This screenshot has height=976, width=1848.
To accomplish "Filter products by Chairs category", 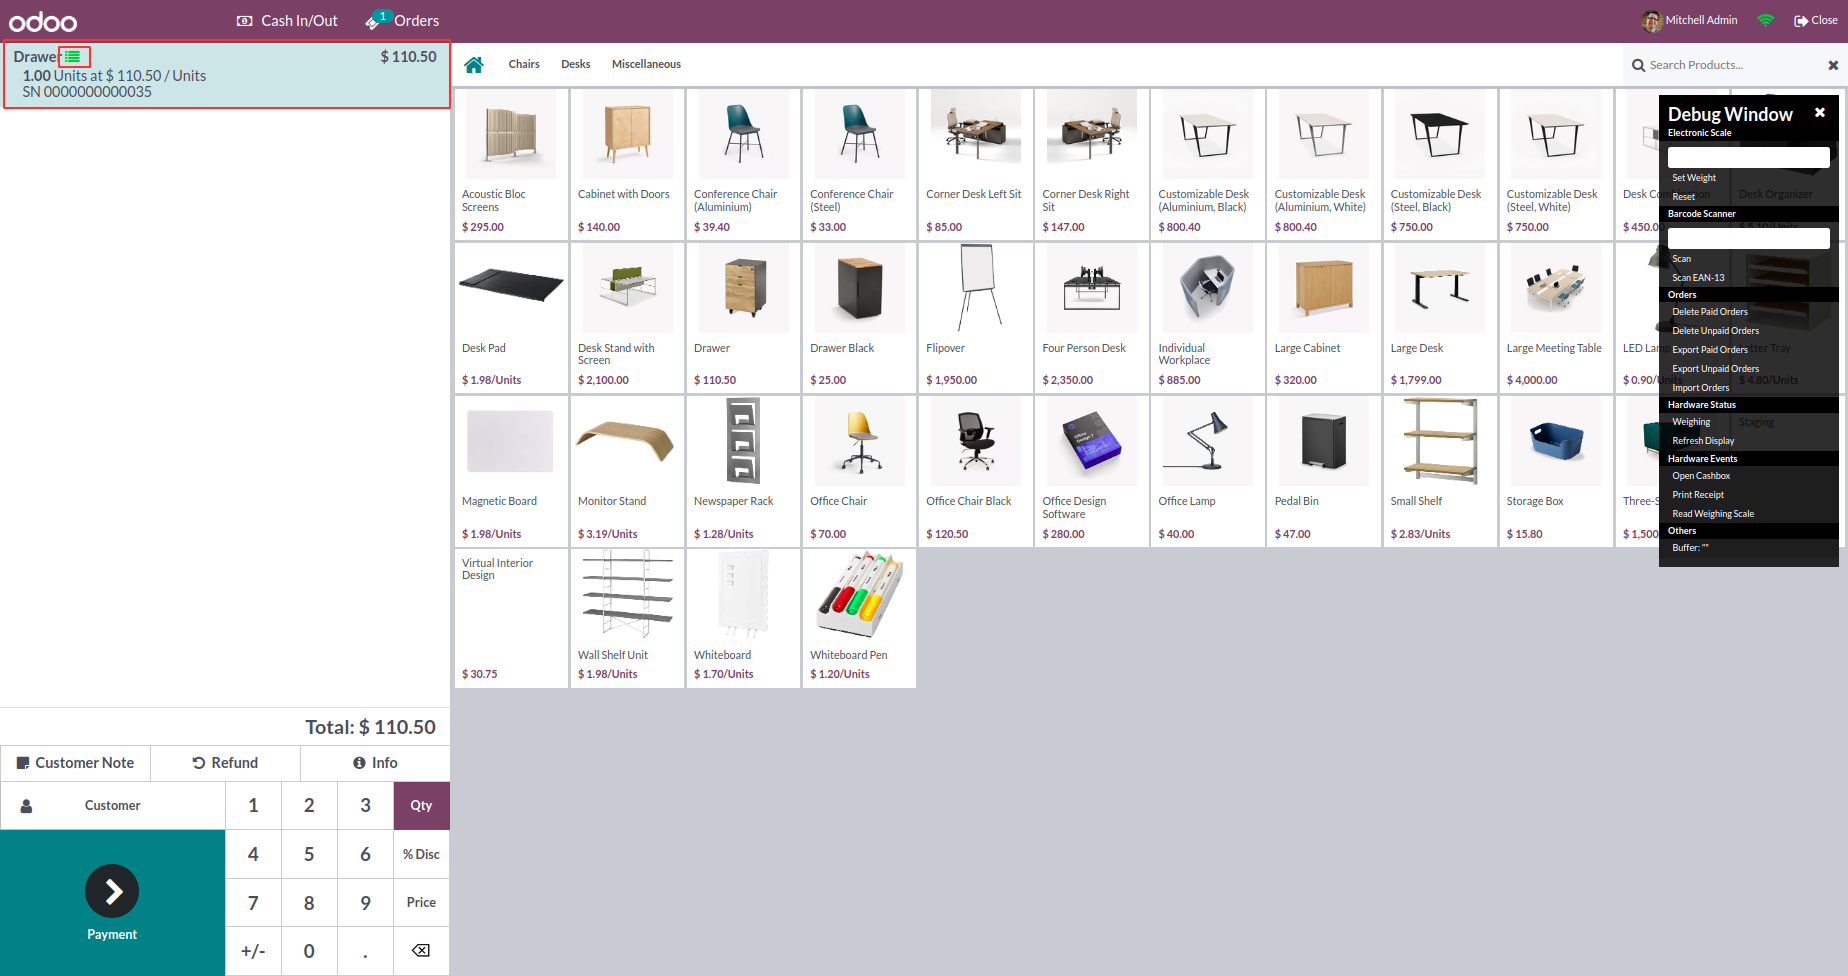I will pyautogui.click(x=524, y=64).
